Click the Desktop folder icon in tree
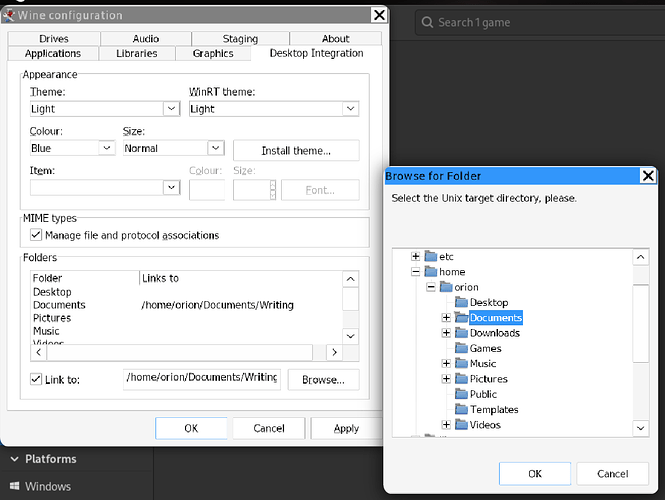 tap(461, 302)
